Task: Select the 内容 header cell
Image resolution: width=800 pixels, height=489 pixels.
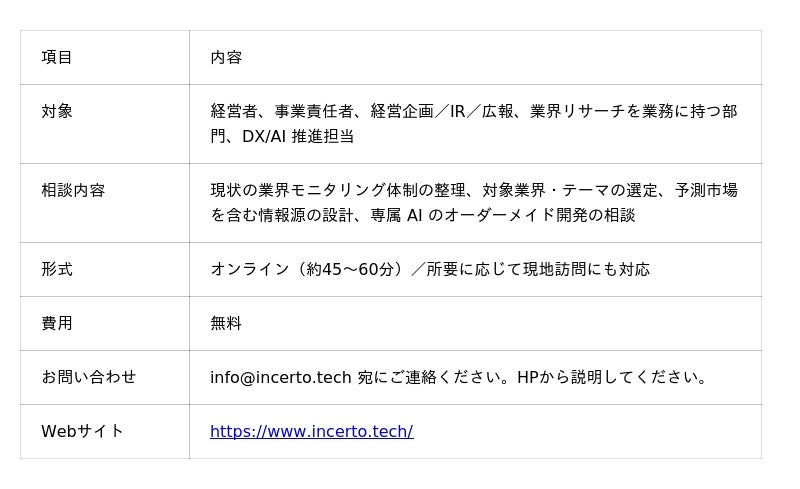Action: point(226,58)
